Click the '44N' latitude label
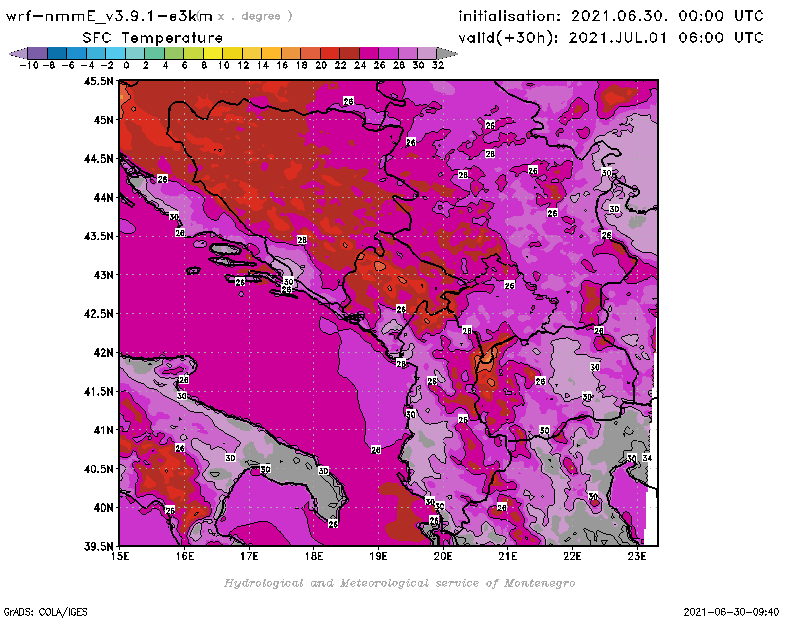Image resolution: width=800 pixels, height=618 pixels. 104,197
